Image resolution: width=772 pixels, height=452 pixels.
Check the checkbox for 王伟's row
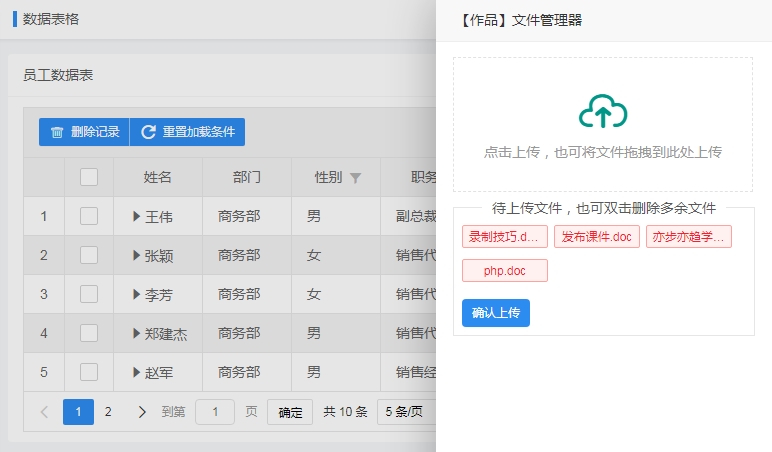89,216
